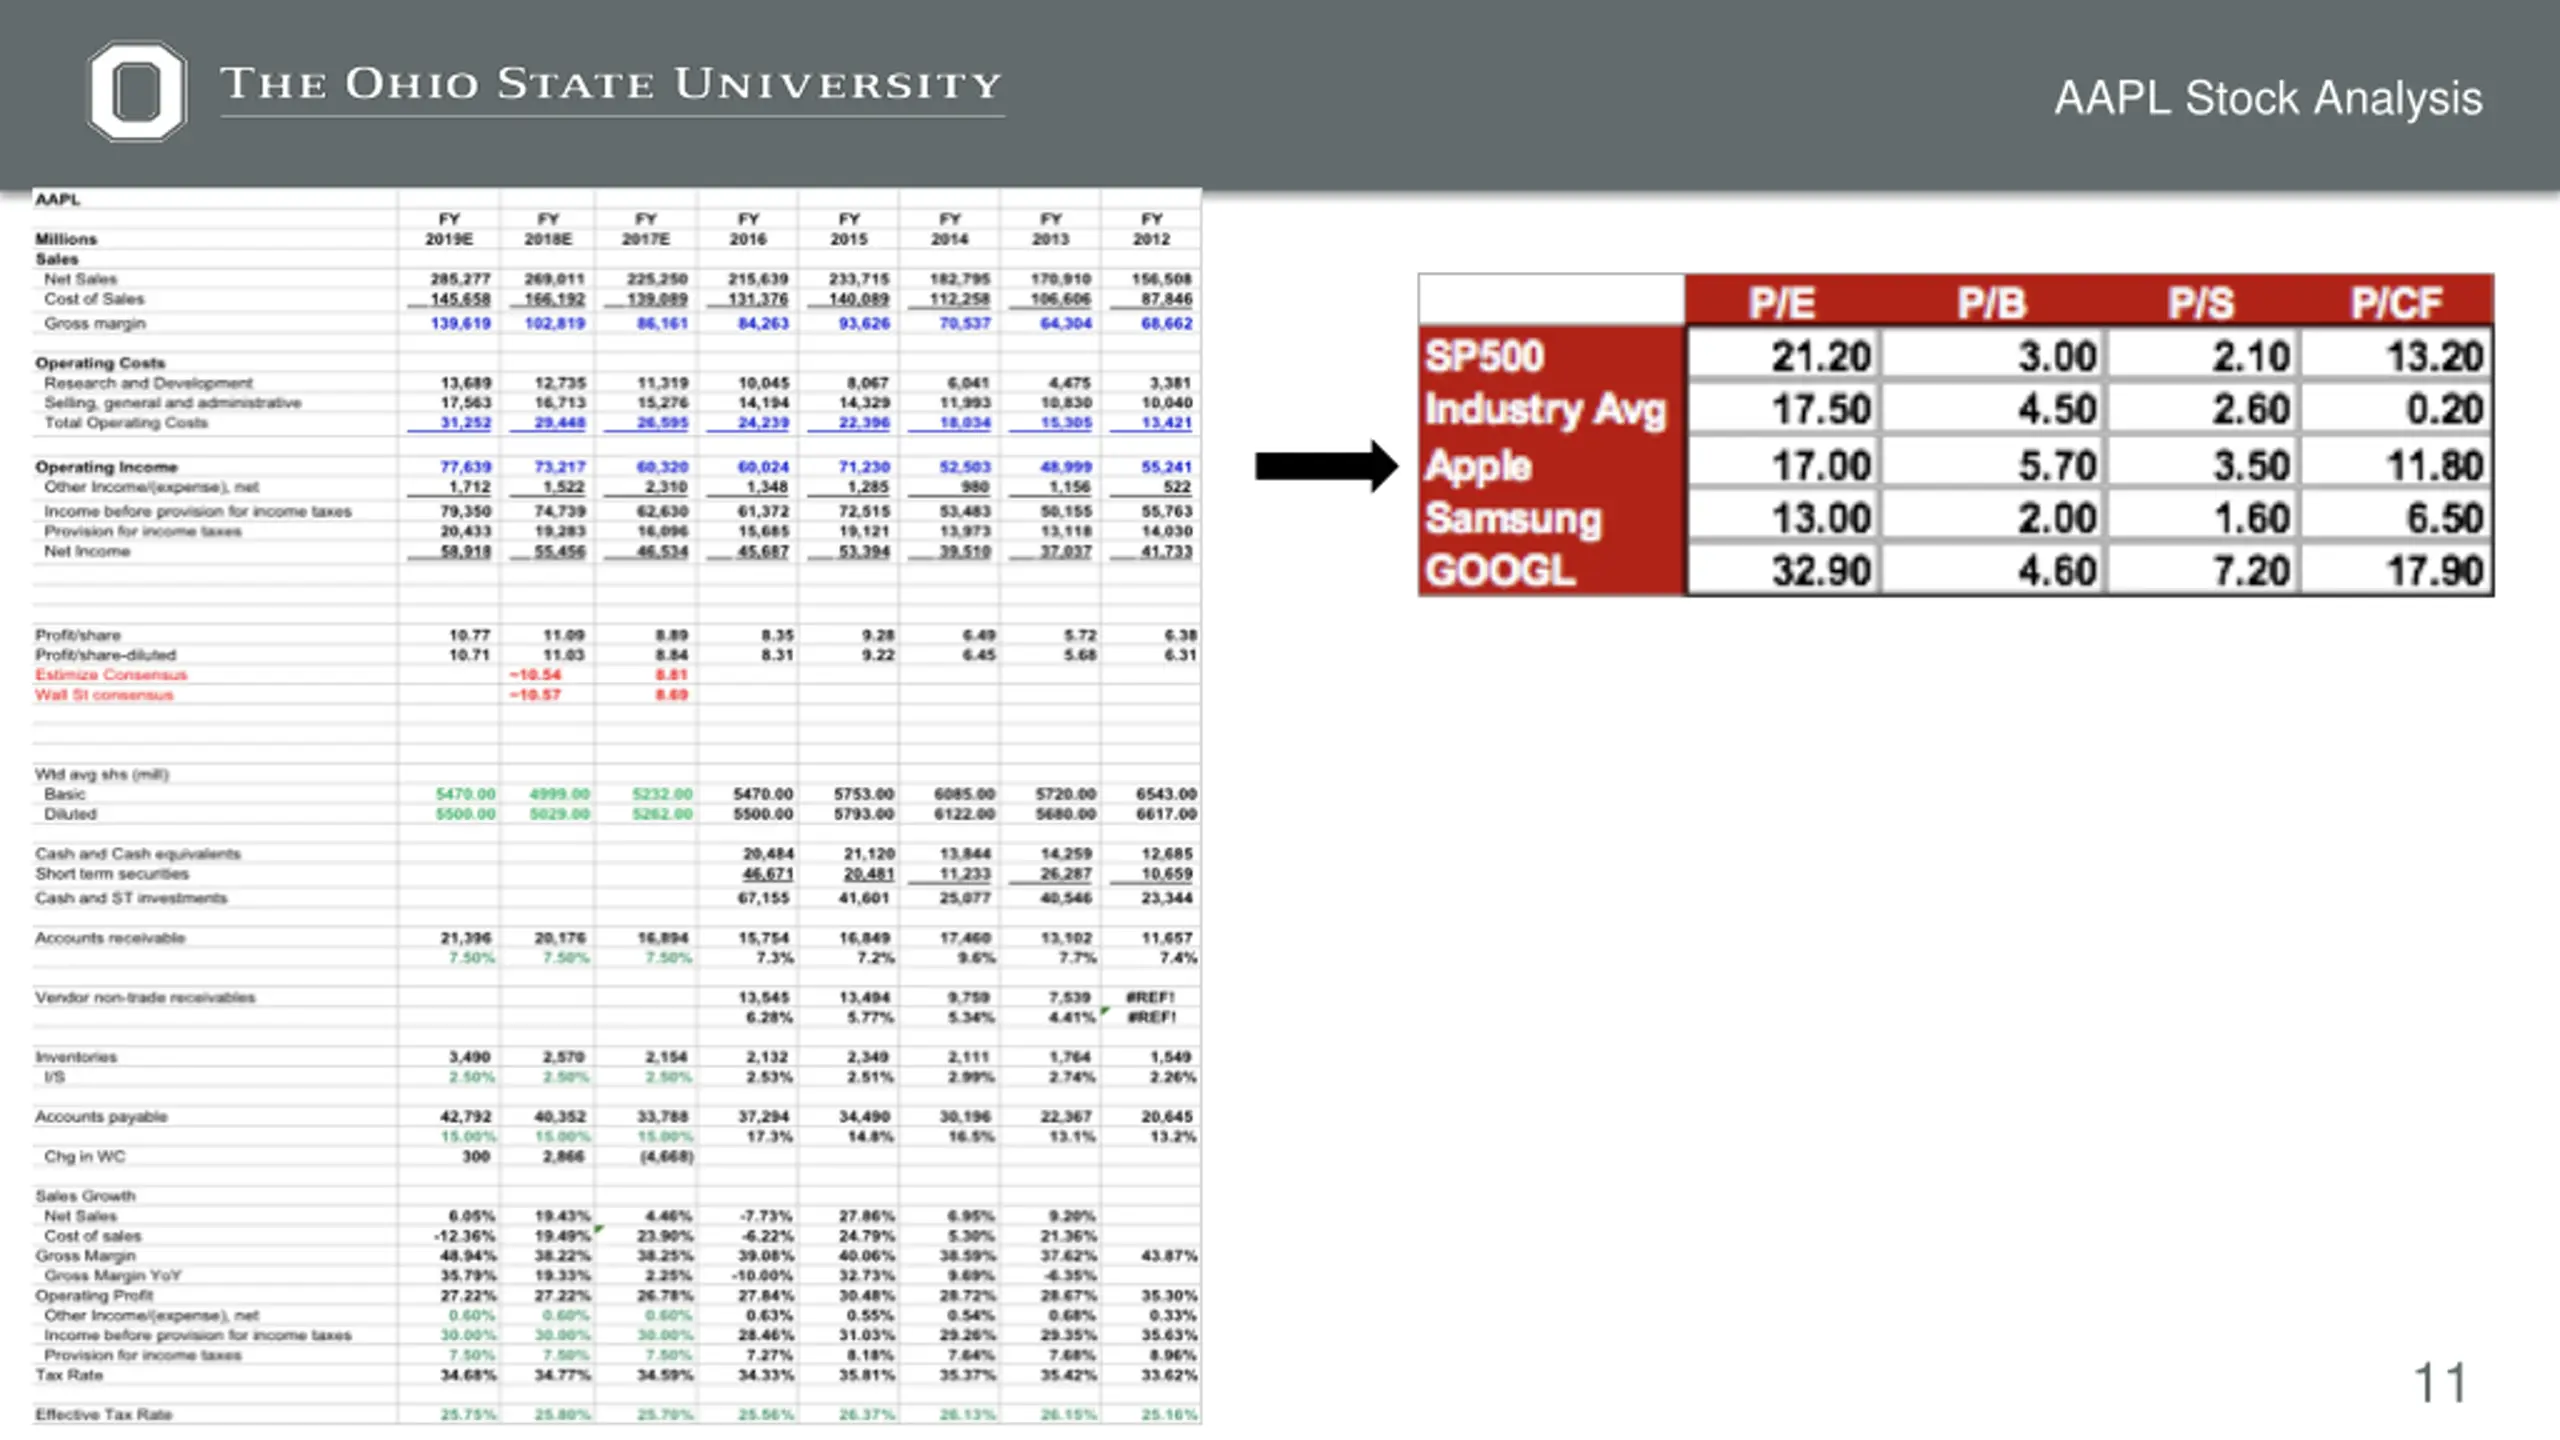2560x1440 pixels.
Task: Click the AAPL Stock Analysis heading
Action: point(2268,98)
